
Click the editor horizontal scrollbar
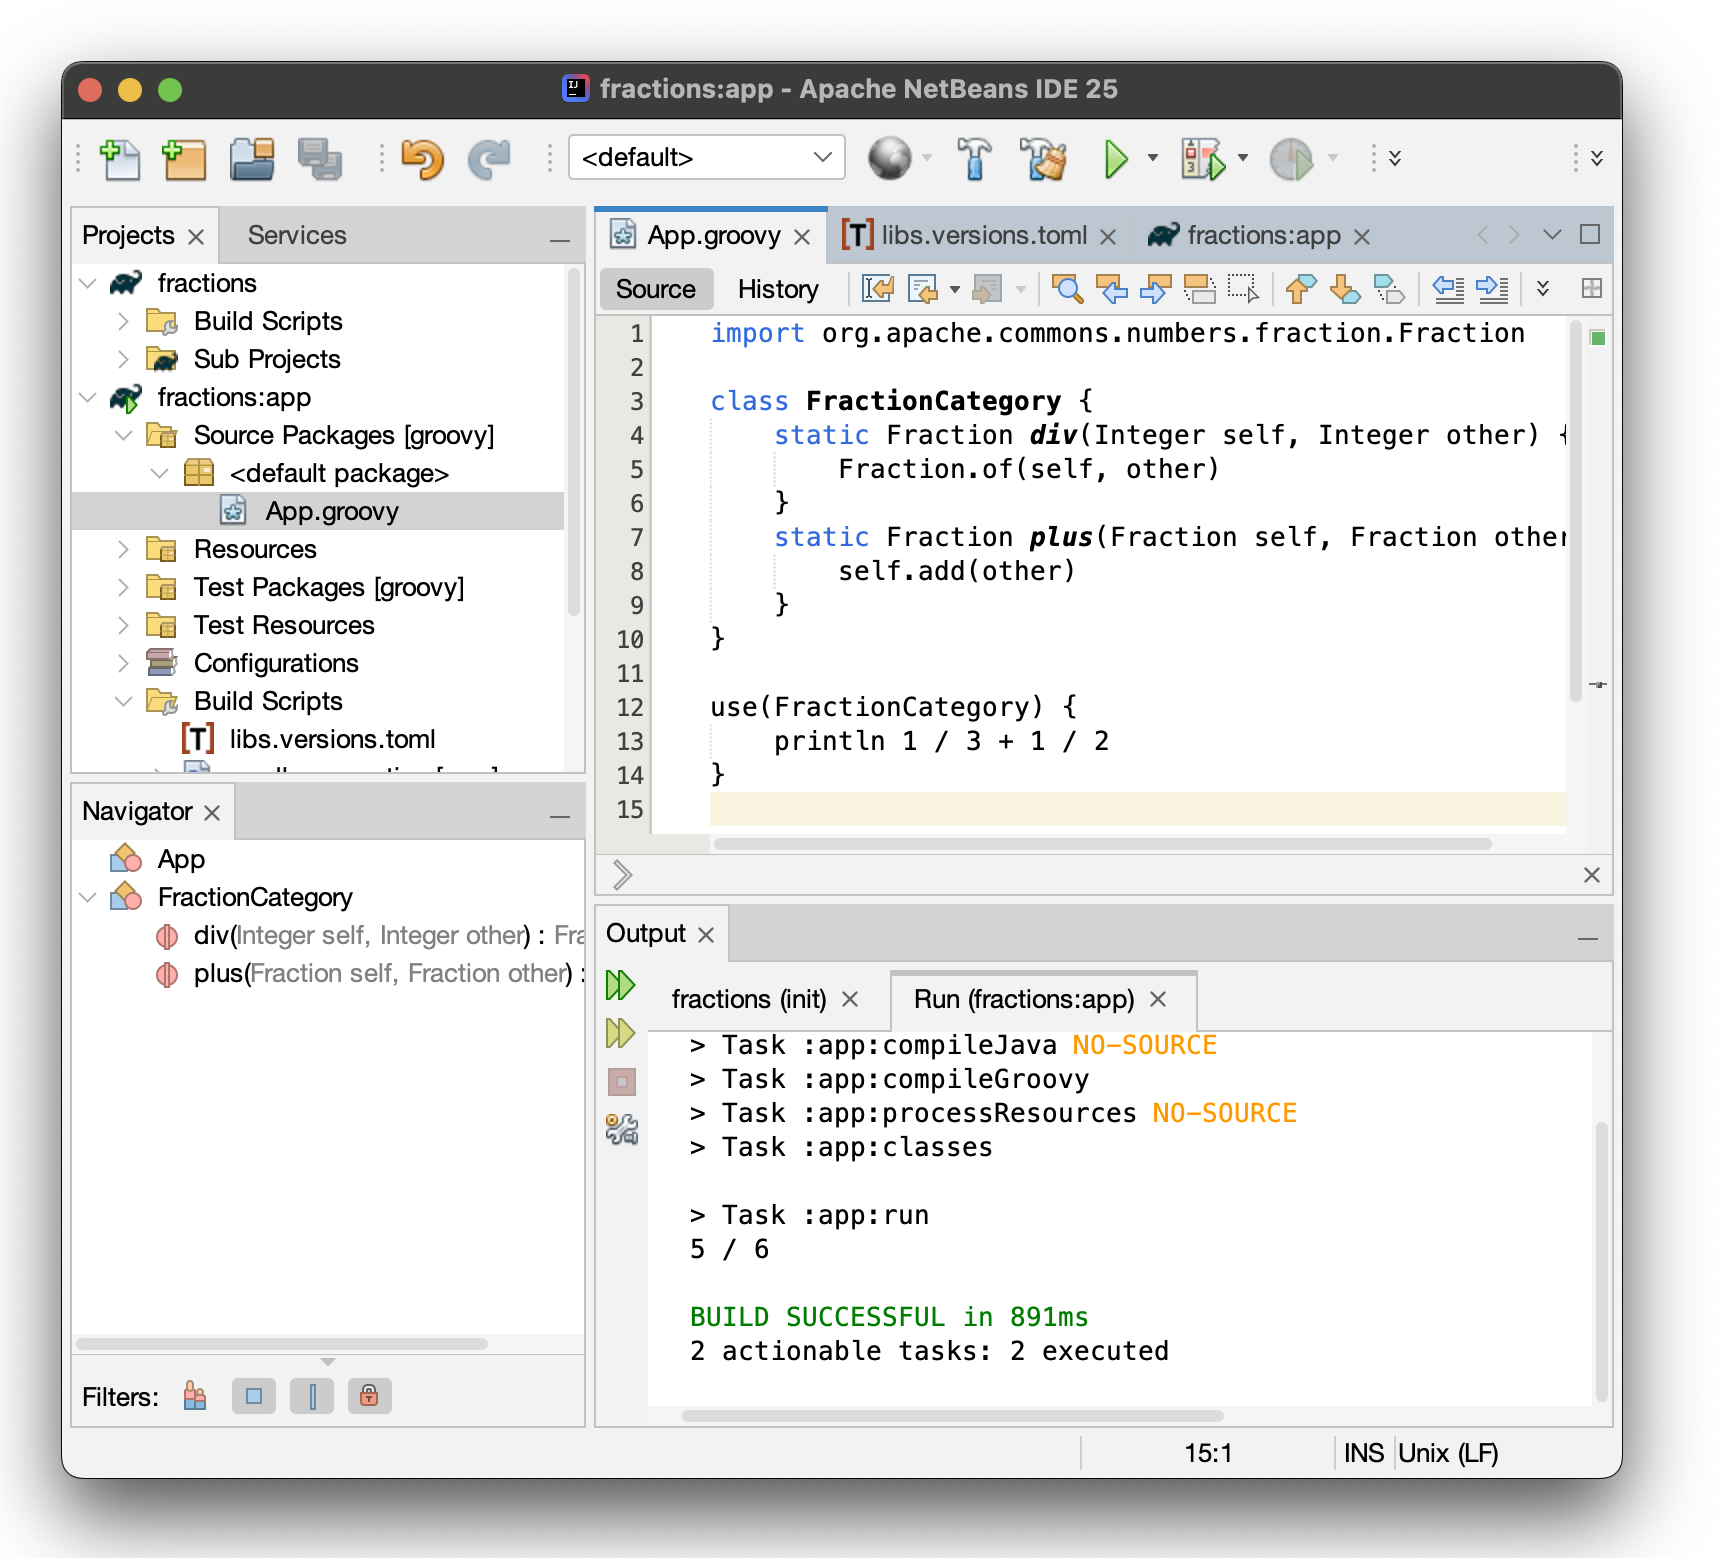pyautogui.click(x=1101, y=844)
